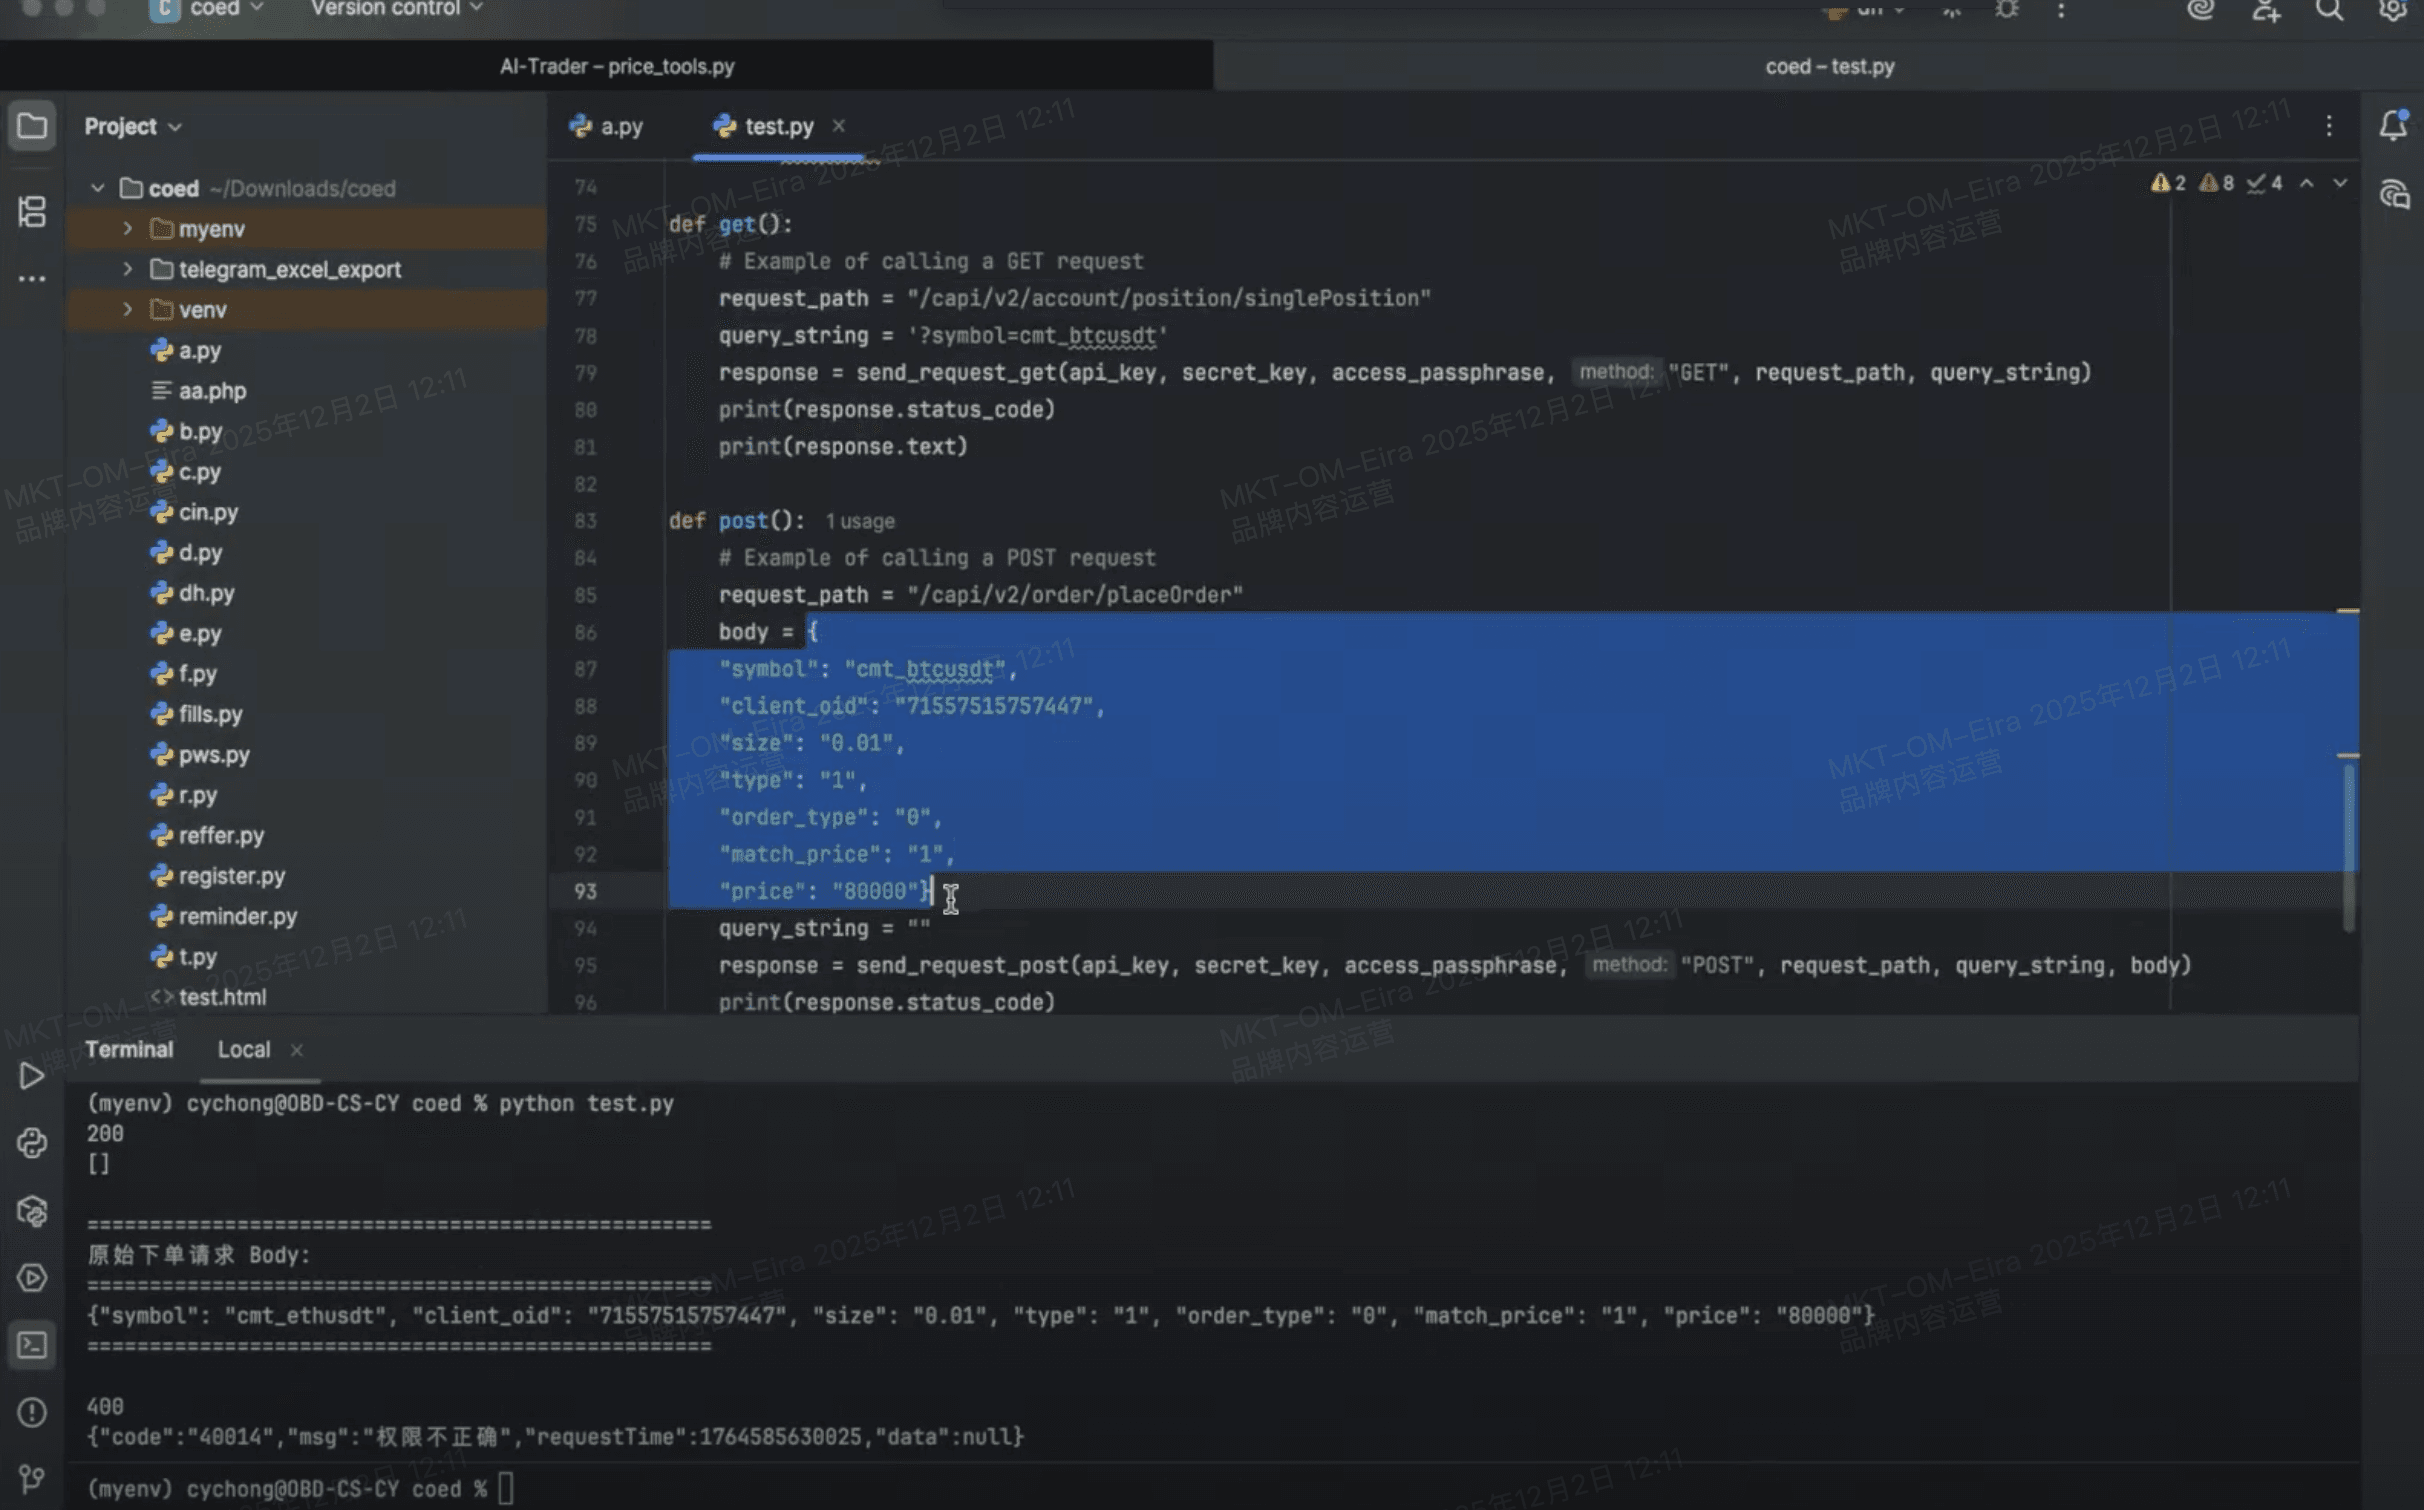Click the '1 usage' hint above def post
This screenshot has height=1510, width=2424.
pyautogui.click(x=860, y=521)
